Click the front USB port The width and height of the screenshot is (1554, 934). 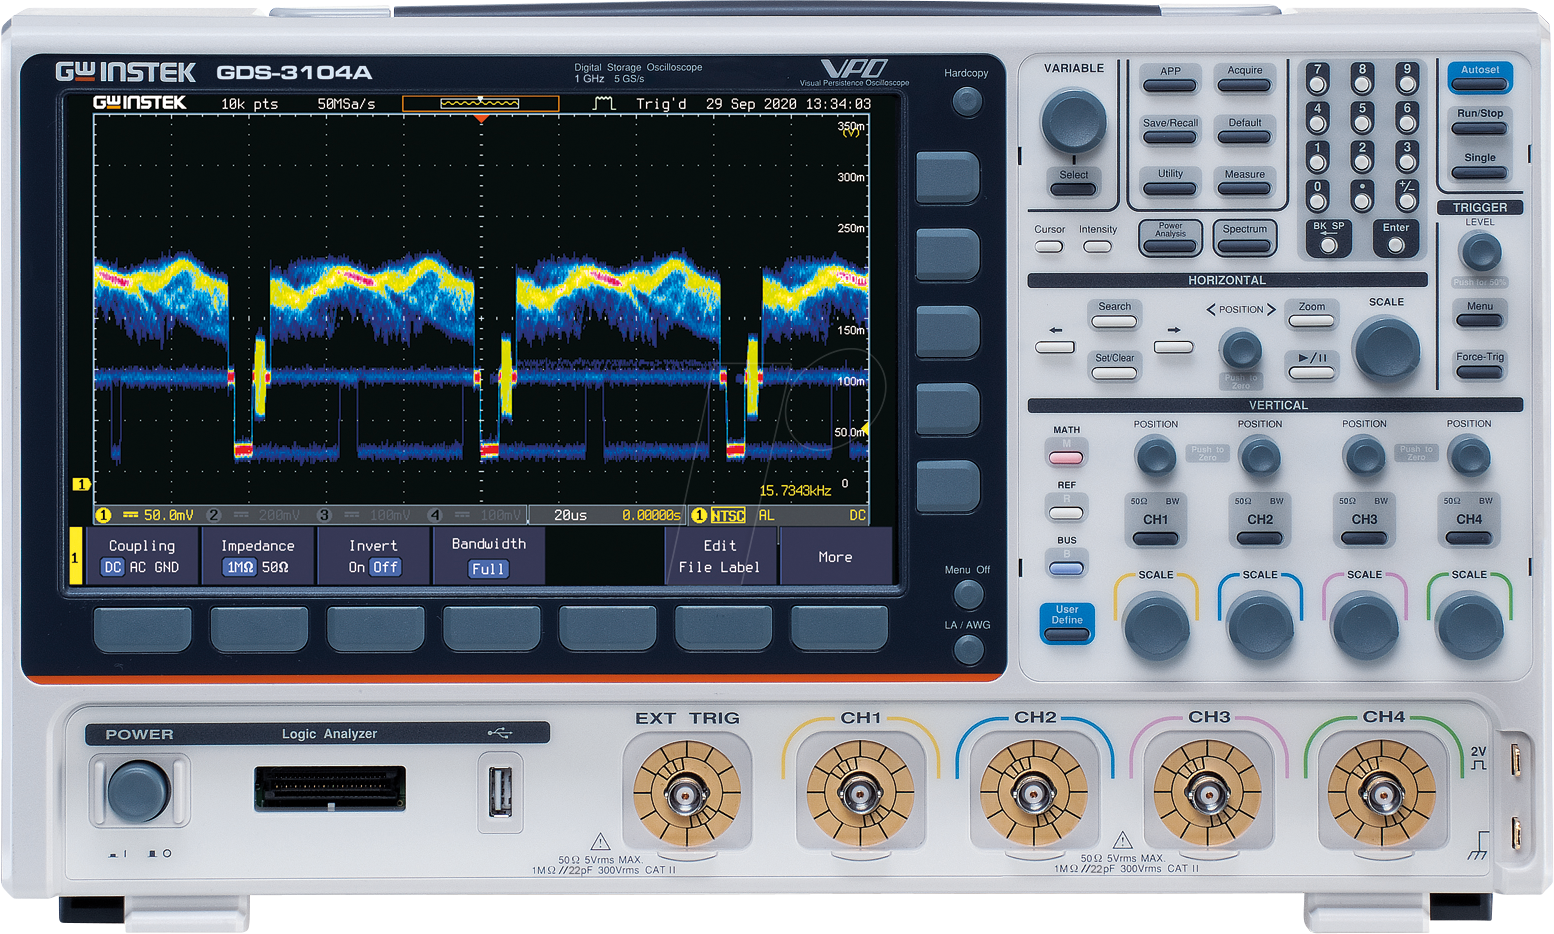[x=499, y=793]
